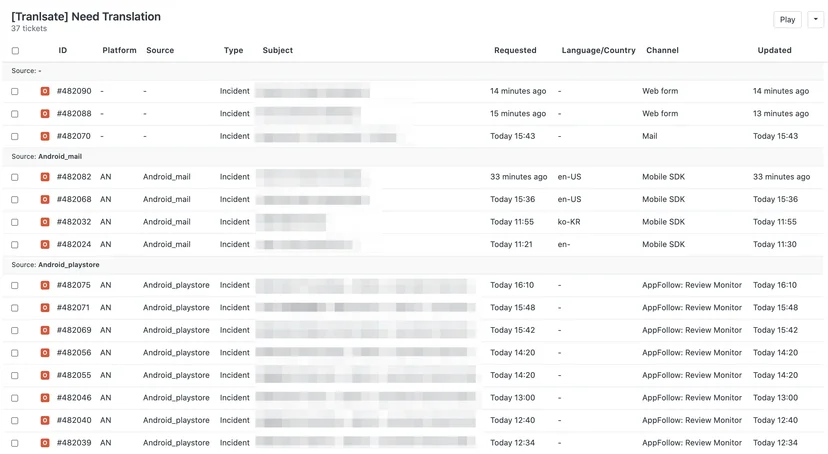This screenshot has height=454, width=828.
Task: Click the red status icon for ticket #482090
Action: click(x=45, y=91)
